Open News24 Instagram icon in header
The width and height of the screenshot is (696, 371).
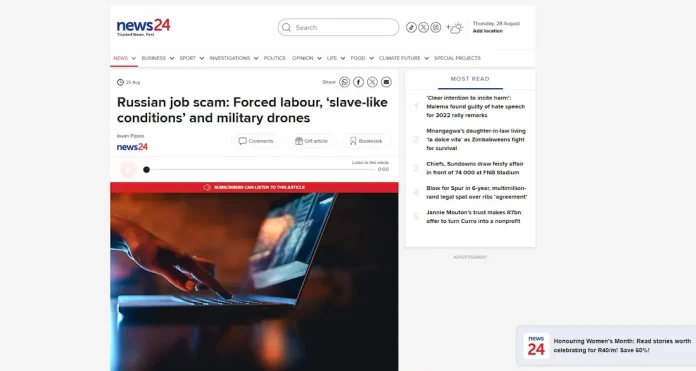[436, 28]
